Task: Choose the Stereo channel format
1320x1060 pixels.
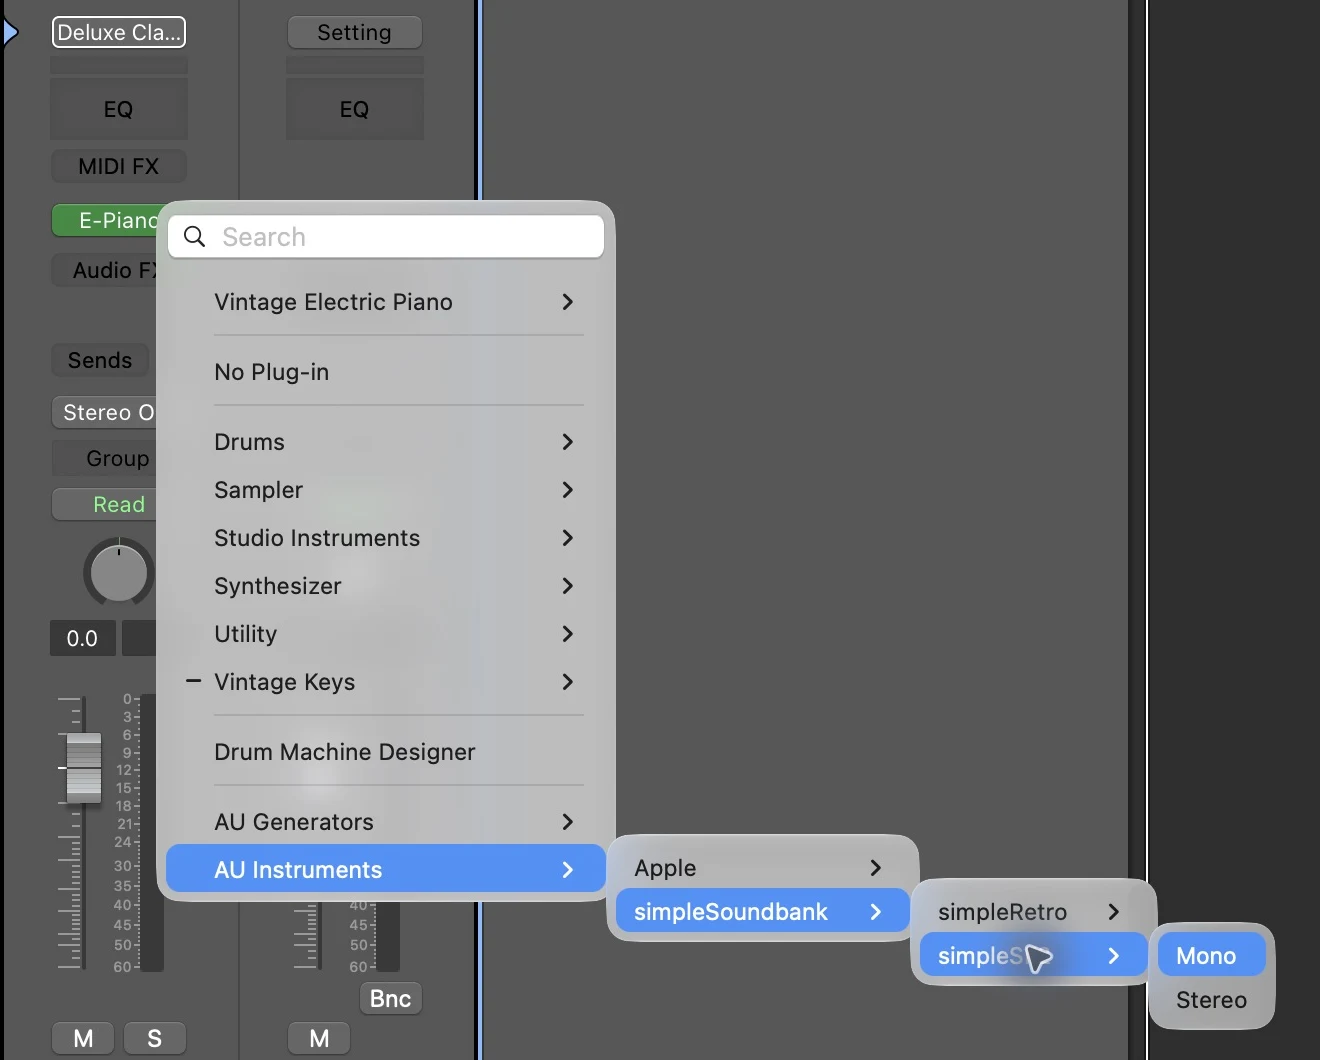Action: click(x=1211, y=1000)
